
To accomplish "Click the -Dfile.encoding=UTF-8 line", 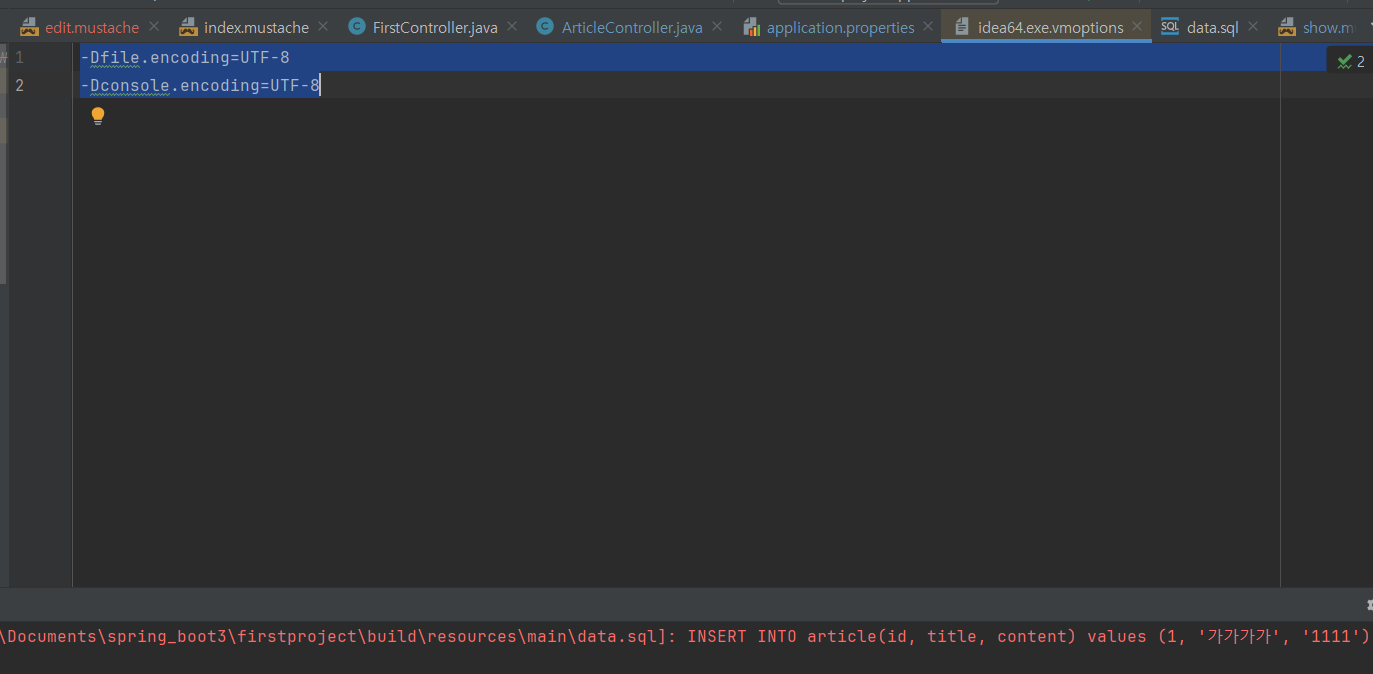I will point(185,58).
